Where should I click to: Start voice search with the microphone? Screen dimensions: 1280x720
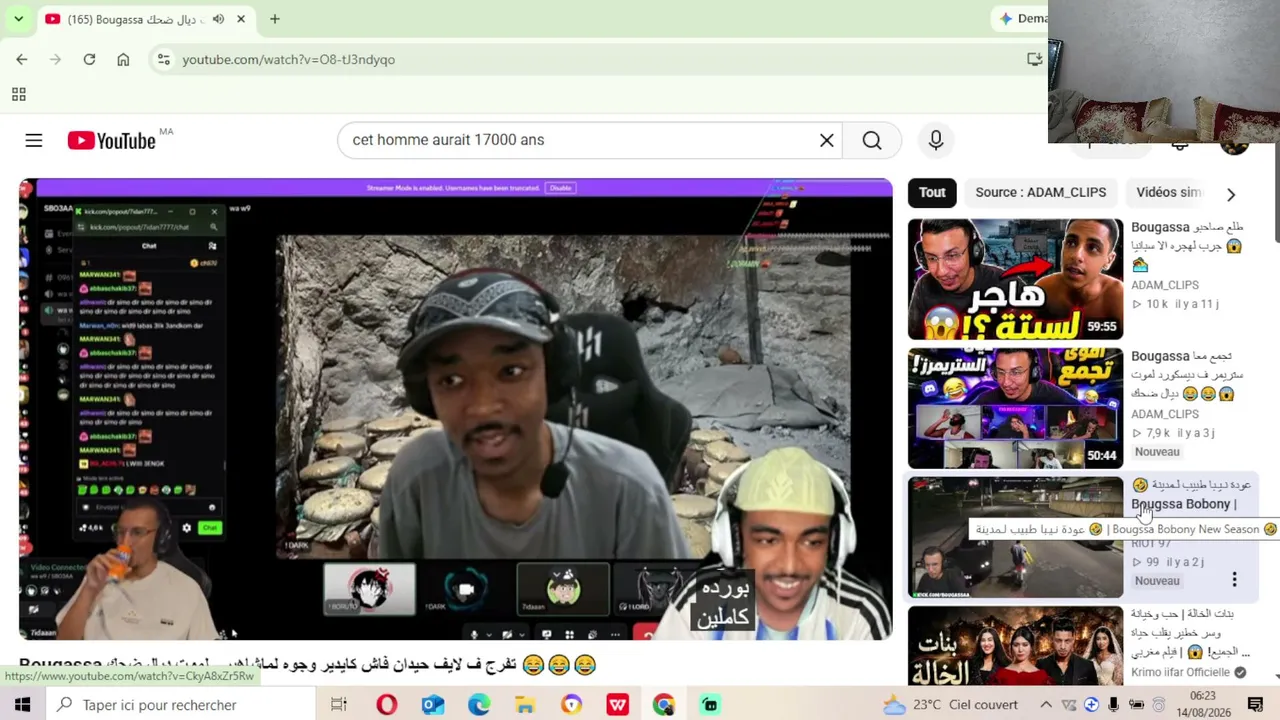click(936, 141)
